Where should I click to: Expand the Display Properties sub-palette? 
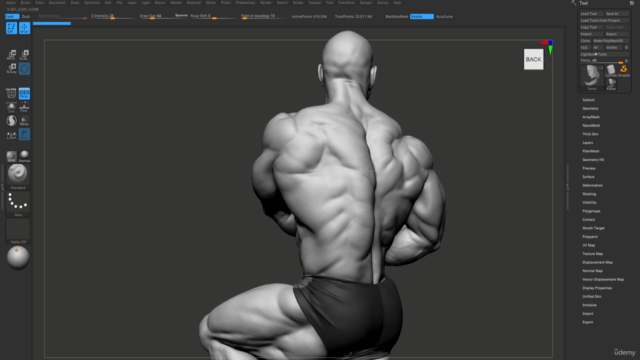coord(597,288)
